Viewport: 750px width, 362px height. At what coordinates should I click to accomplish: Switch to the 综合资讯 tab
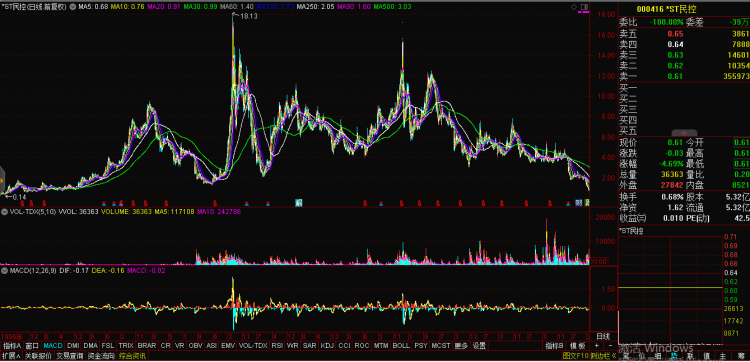click(132, 356)
